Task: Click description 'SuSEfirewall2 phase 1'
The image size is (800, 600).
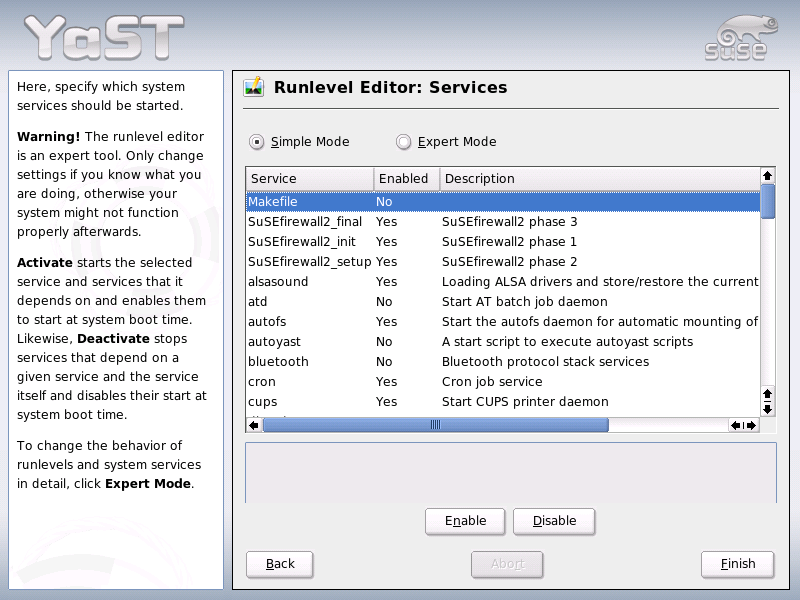Action: coord(509,241)
